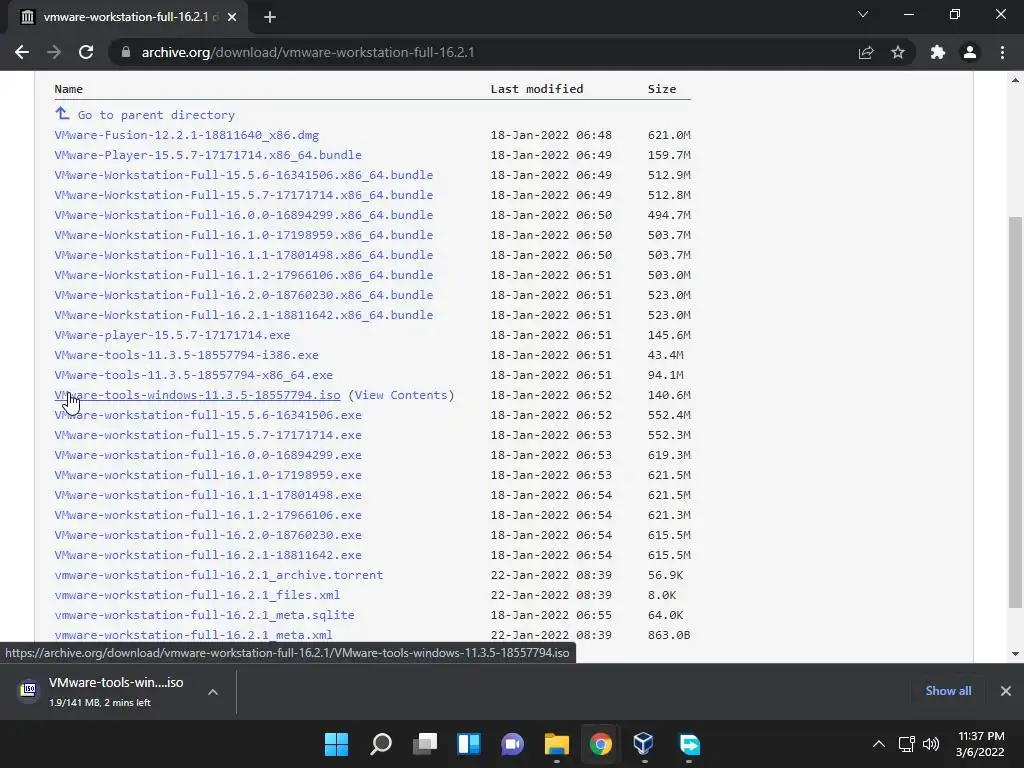
Task: Download VMware-workstation-full-15.5.7-17171714.exe
Action: (208, 435)
